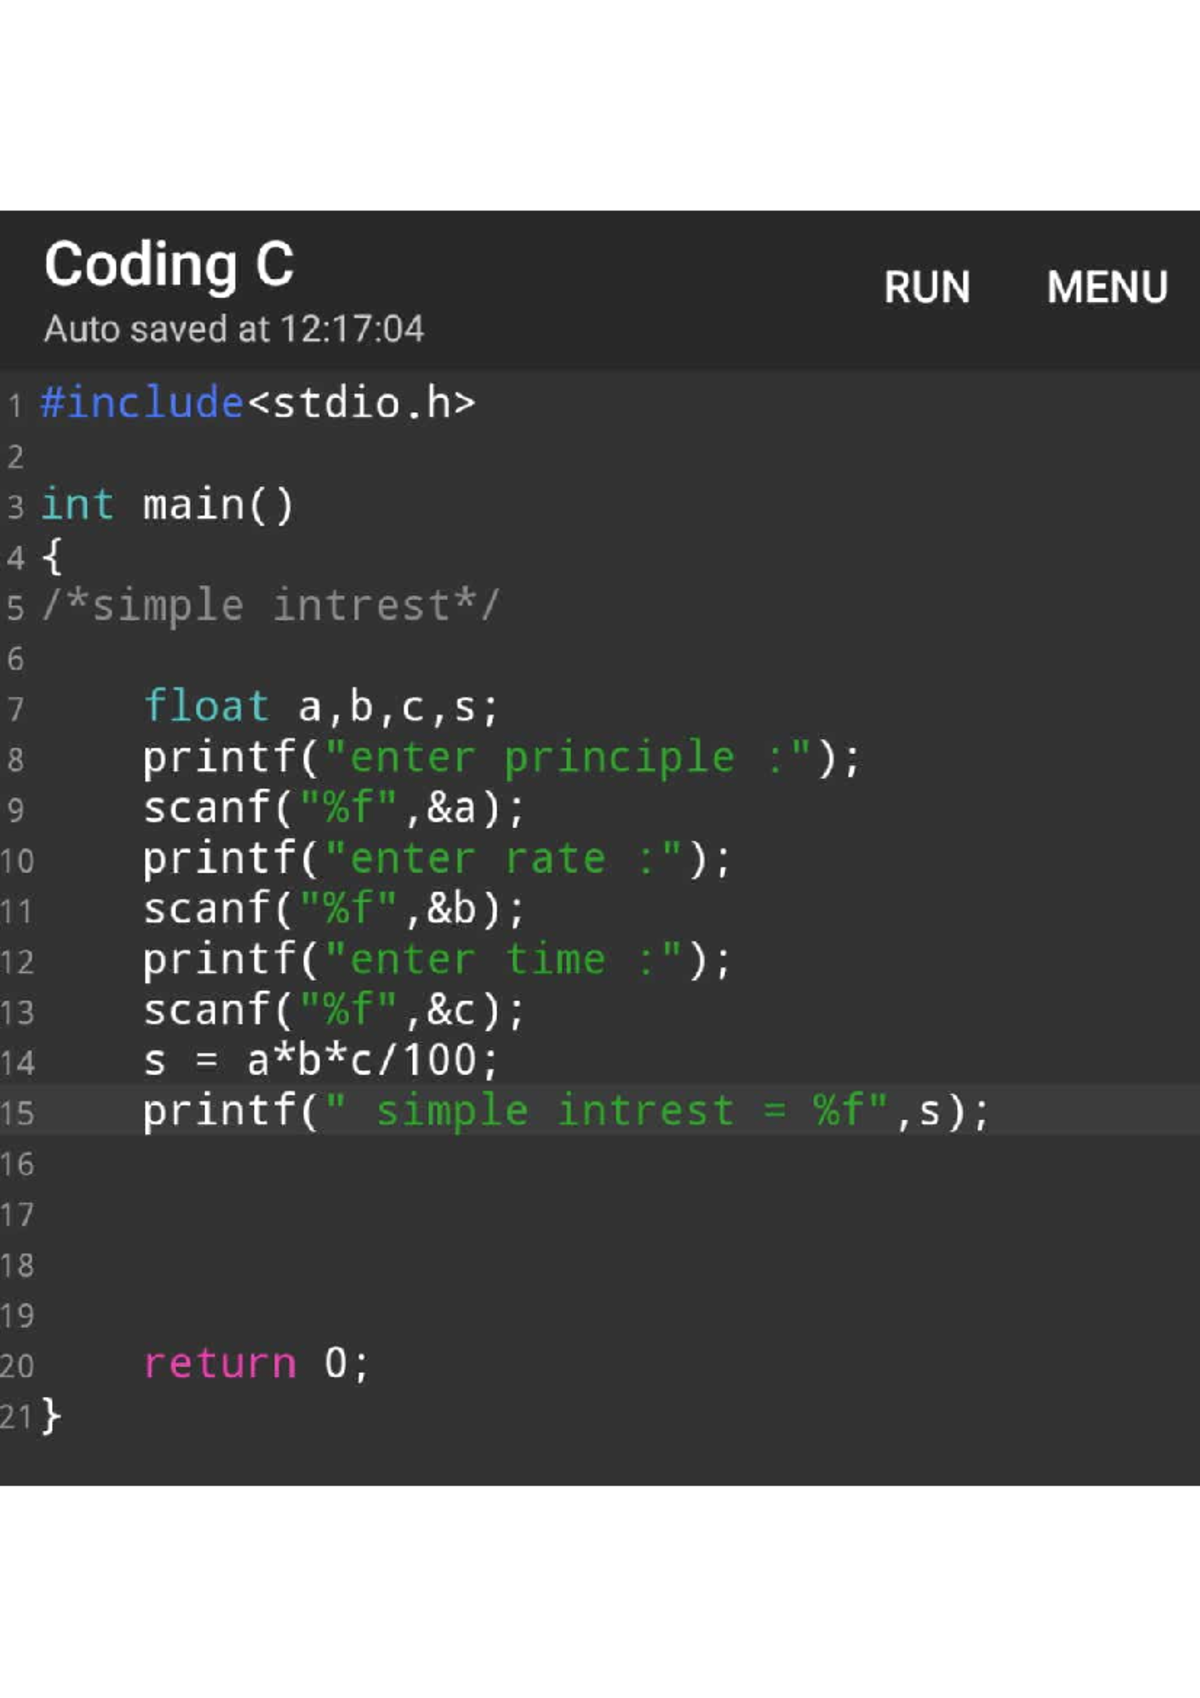Click line number 10 in gutter
Screen dimensions: 1200x1698
17,861
